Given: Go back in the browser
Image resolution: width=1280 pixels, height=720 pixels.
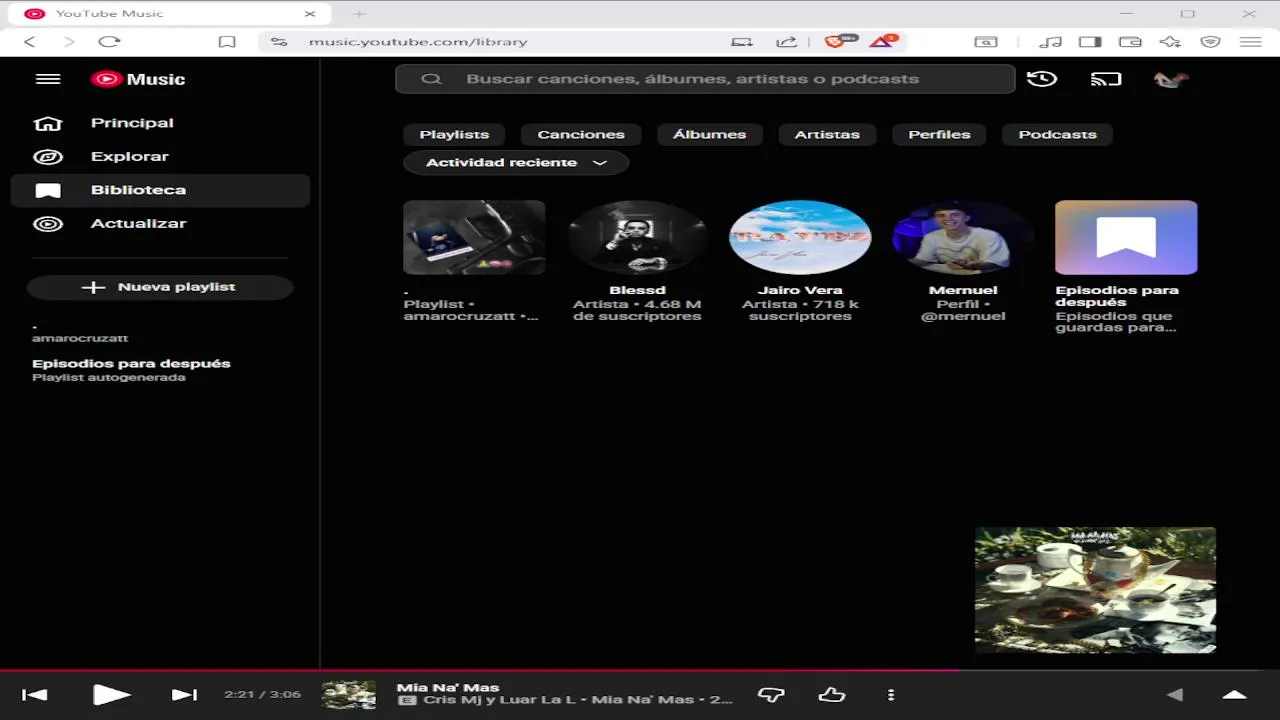Looking at the screenshot, I should pos(29,42).
